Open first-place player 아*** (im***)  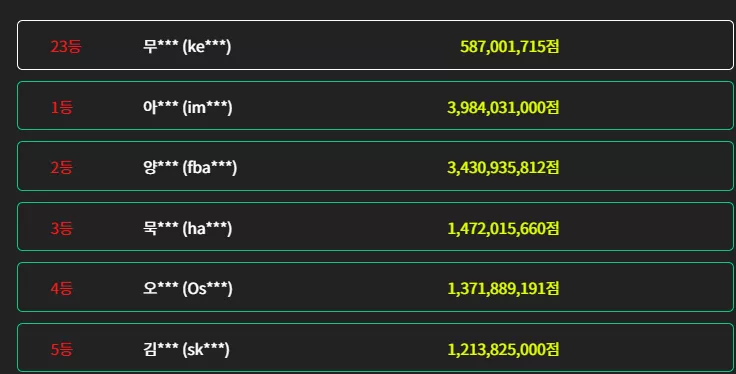[x=187, y=107]
